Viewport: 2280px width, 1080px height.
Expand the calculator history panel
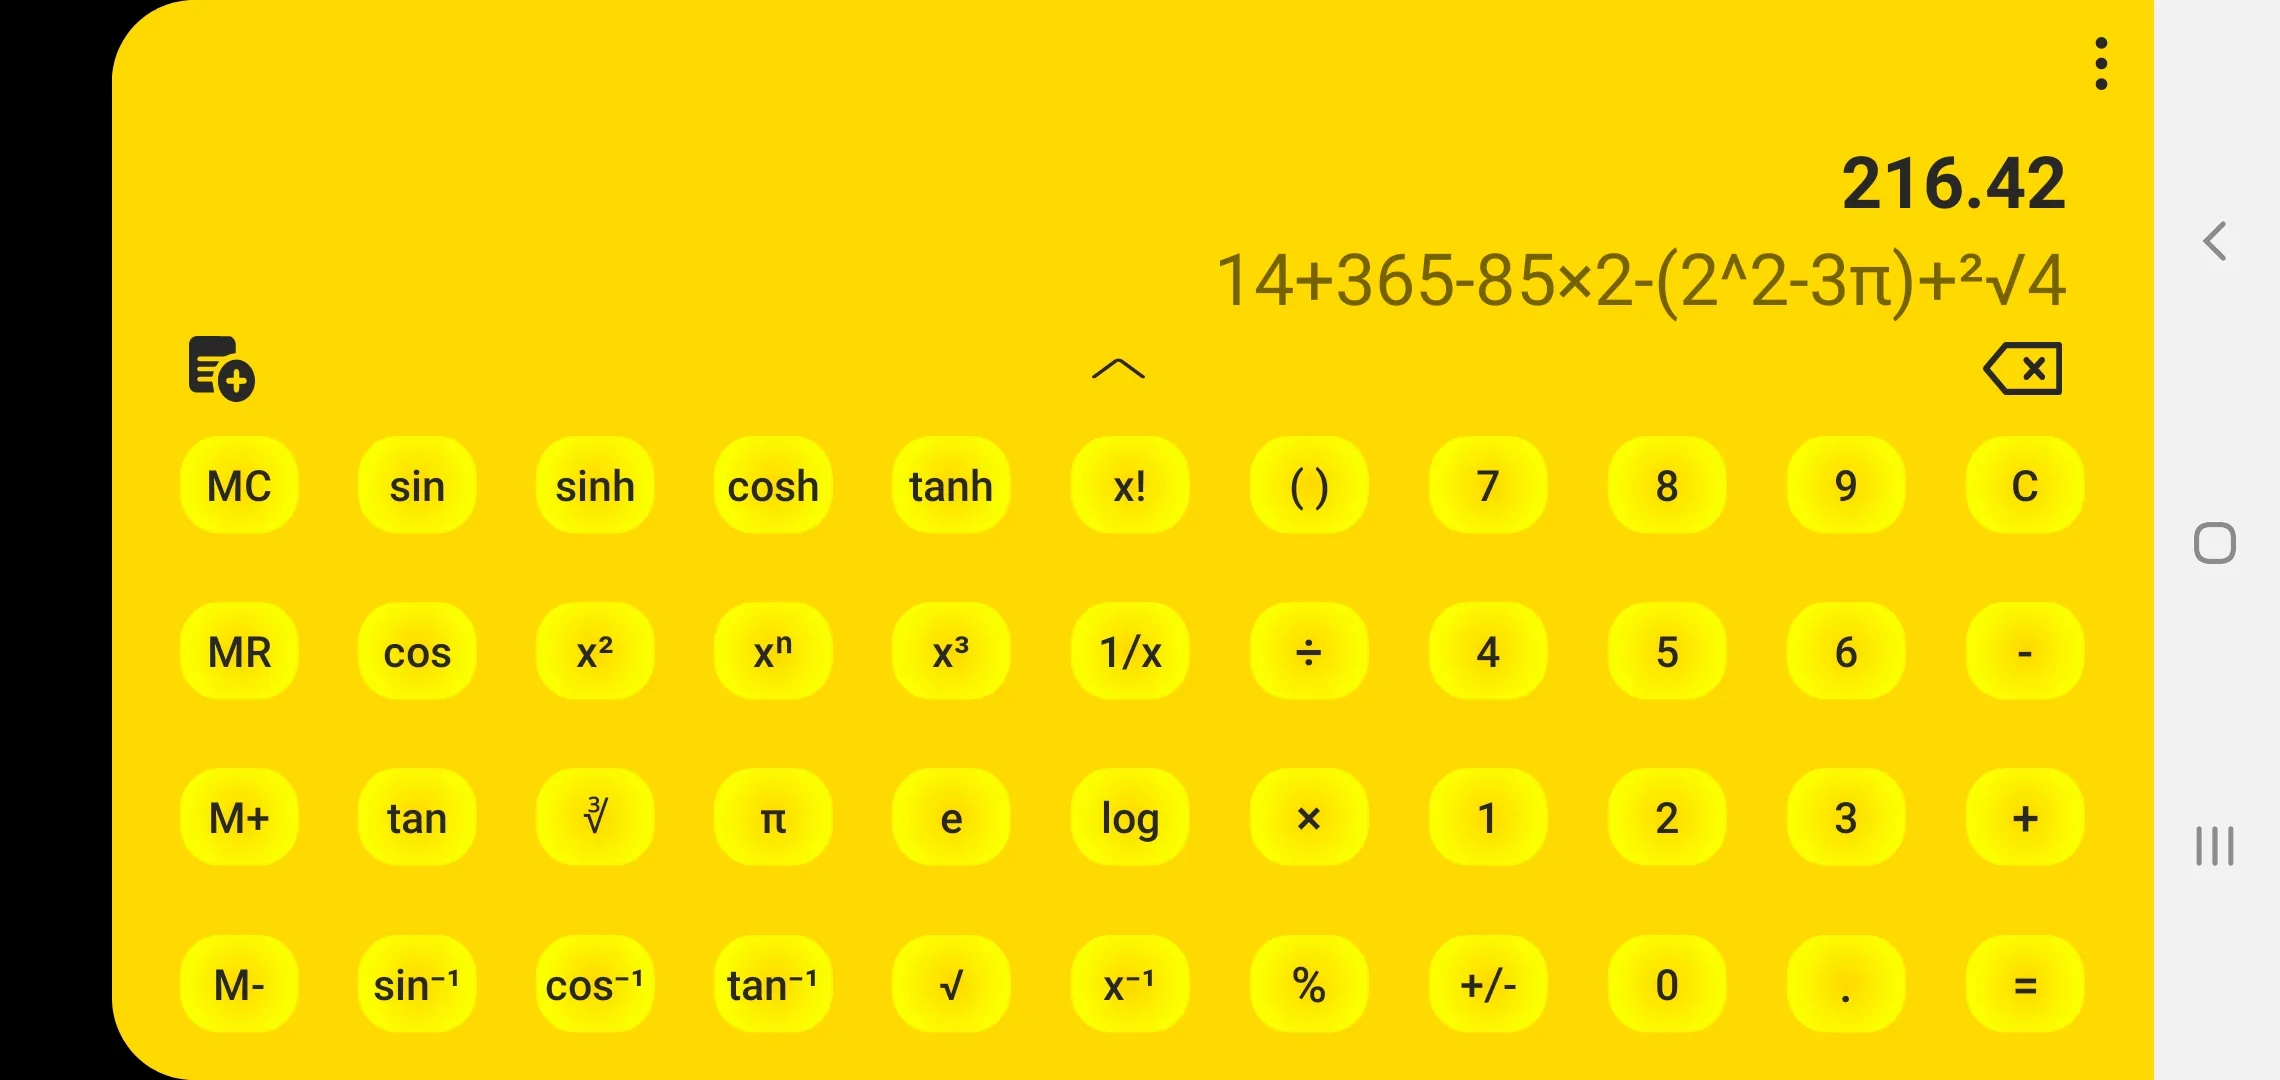tap(1118, 371)
